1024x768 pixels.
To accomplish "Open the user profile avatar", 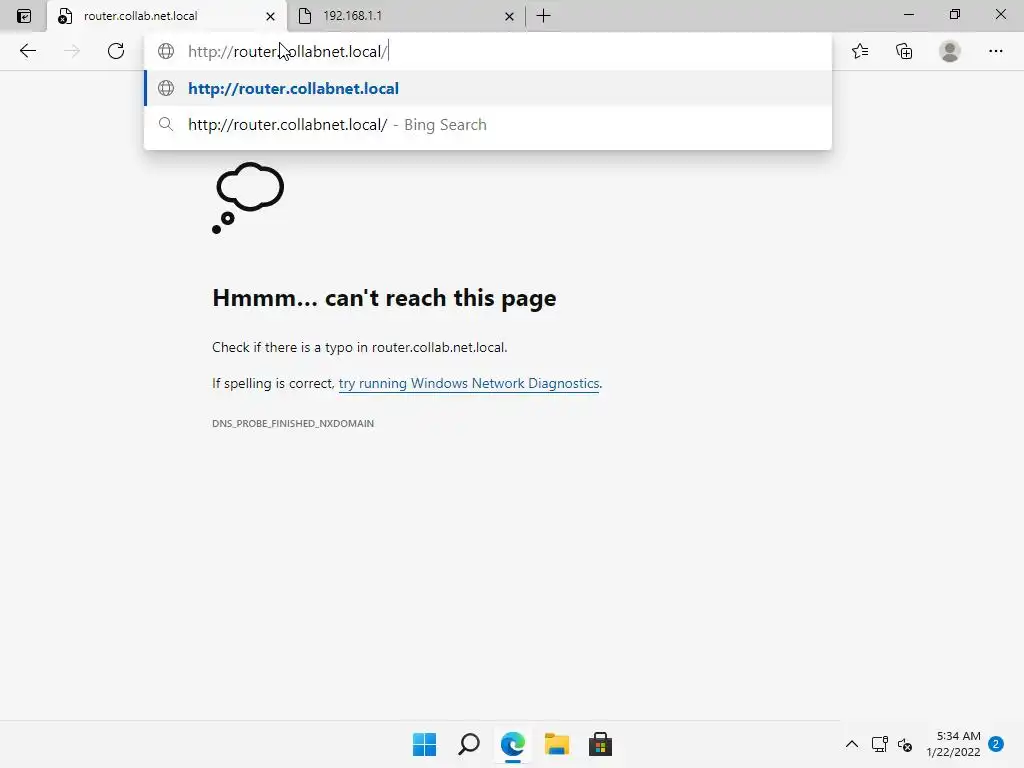I will 950,51.
